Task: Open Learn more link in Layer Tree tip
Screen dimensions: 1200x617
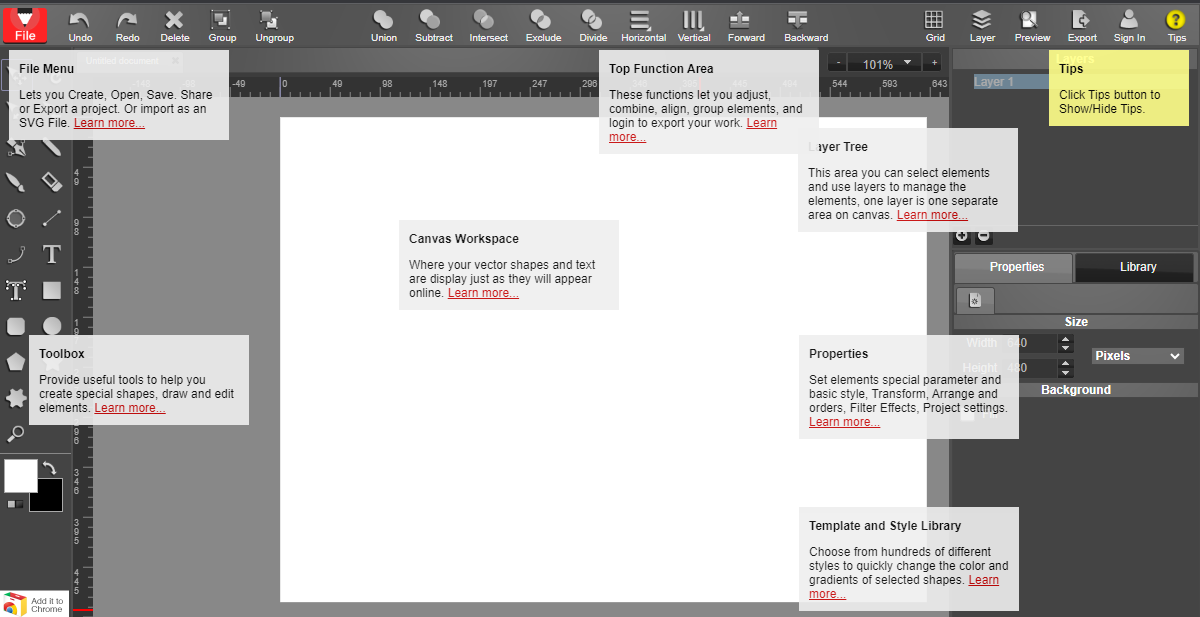Action: [932, 215]
